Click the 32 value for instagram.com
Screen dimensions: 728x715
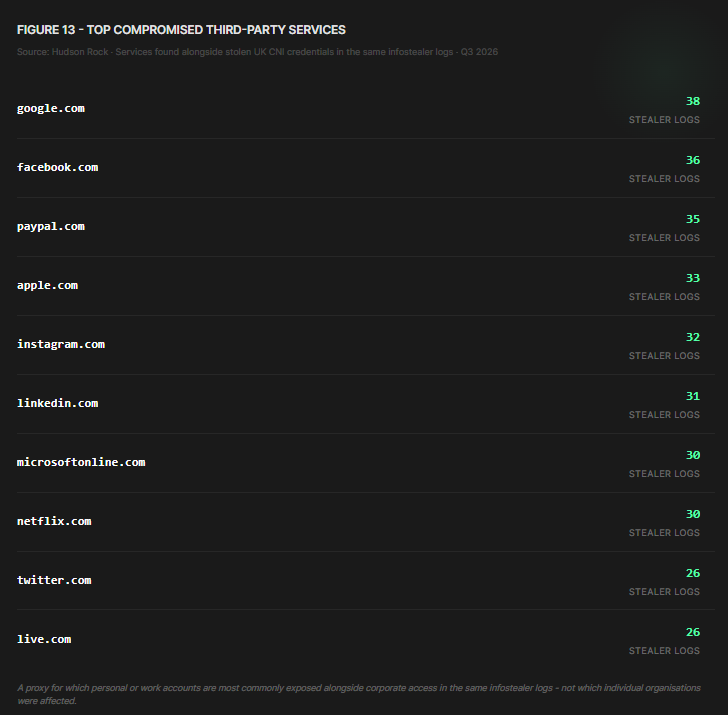[x=693, y=337]
